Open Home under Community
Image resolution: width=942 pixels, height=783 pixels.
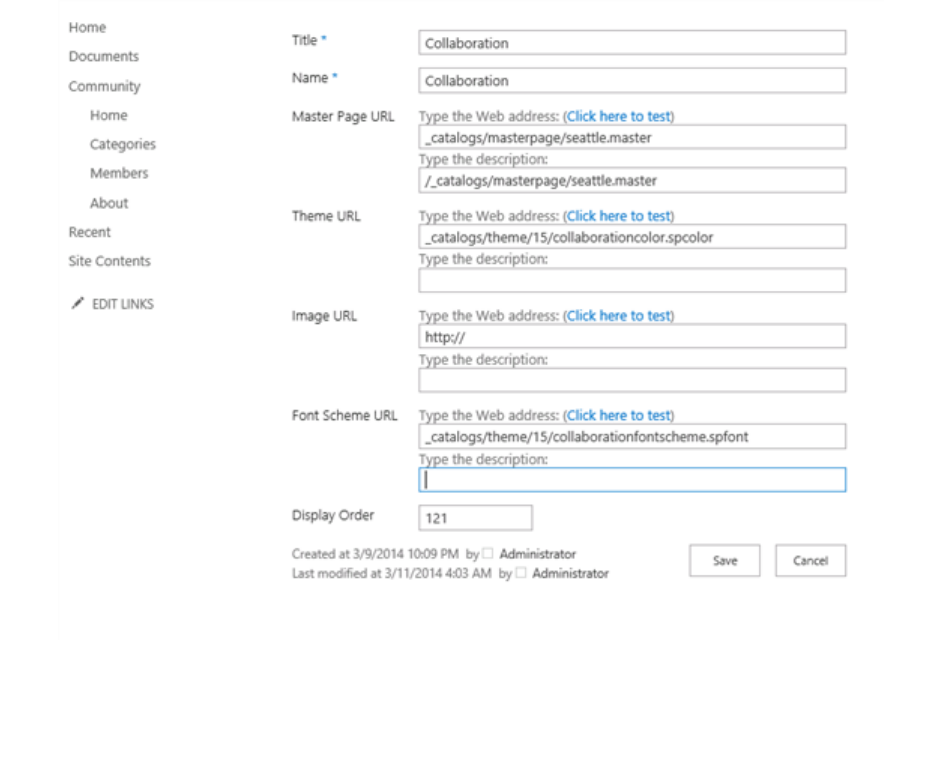(x=109, y=115)
